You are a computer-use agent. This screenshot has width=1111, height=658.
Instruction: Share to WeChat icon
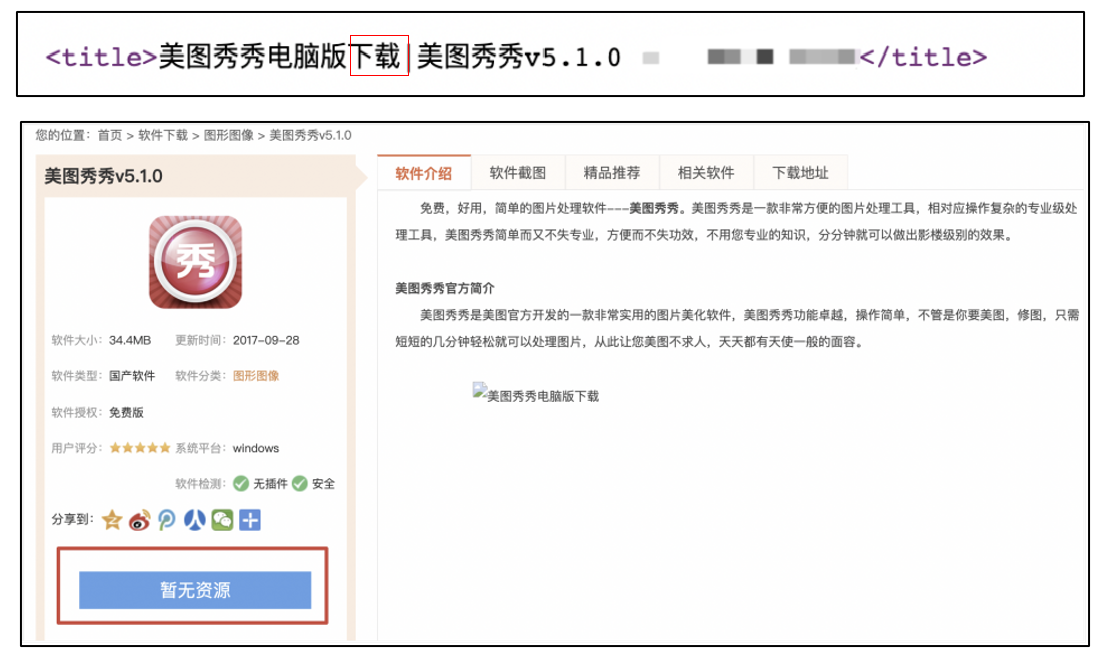point(222,520)
